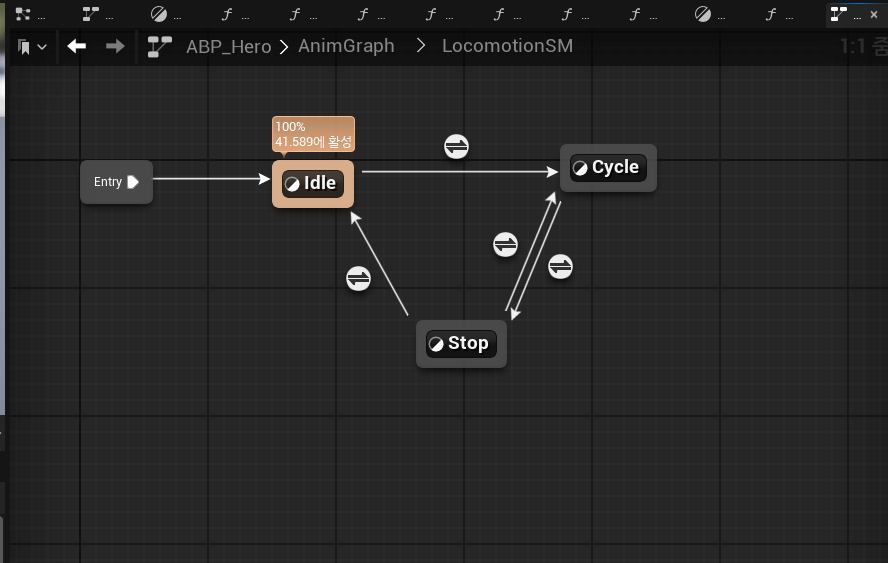The image size is (888, 563).
Task: Select the Stop to Cycle transition icon
Action: coord(505,245)
